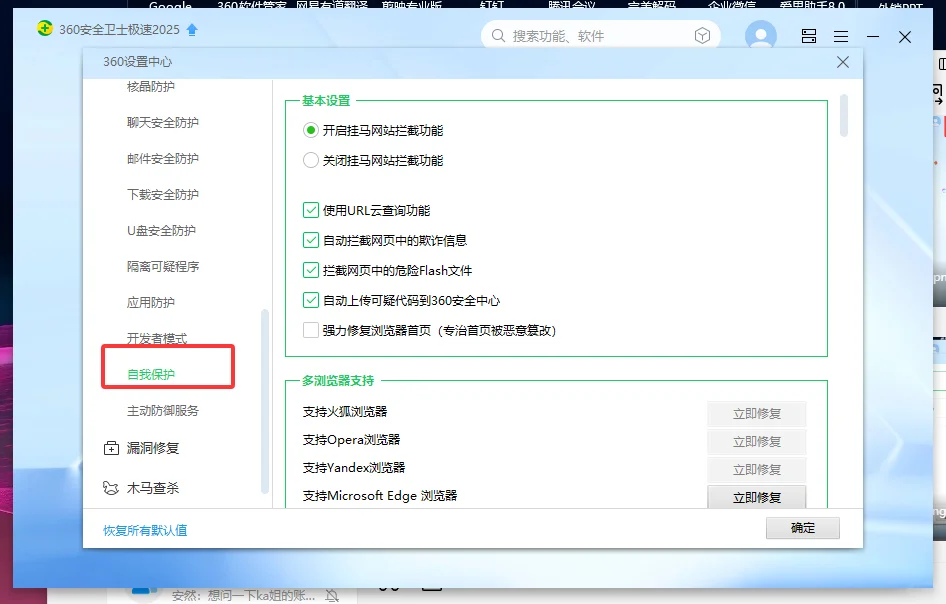Image resolution: width=946 pixels, height=604 pixels.
Task: Click the search magnifier icon
Action: (x=498, y=36)
